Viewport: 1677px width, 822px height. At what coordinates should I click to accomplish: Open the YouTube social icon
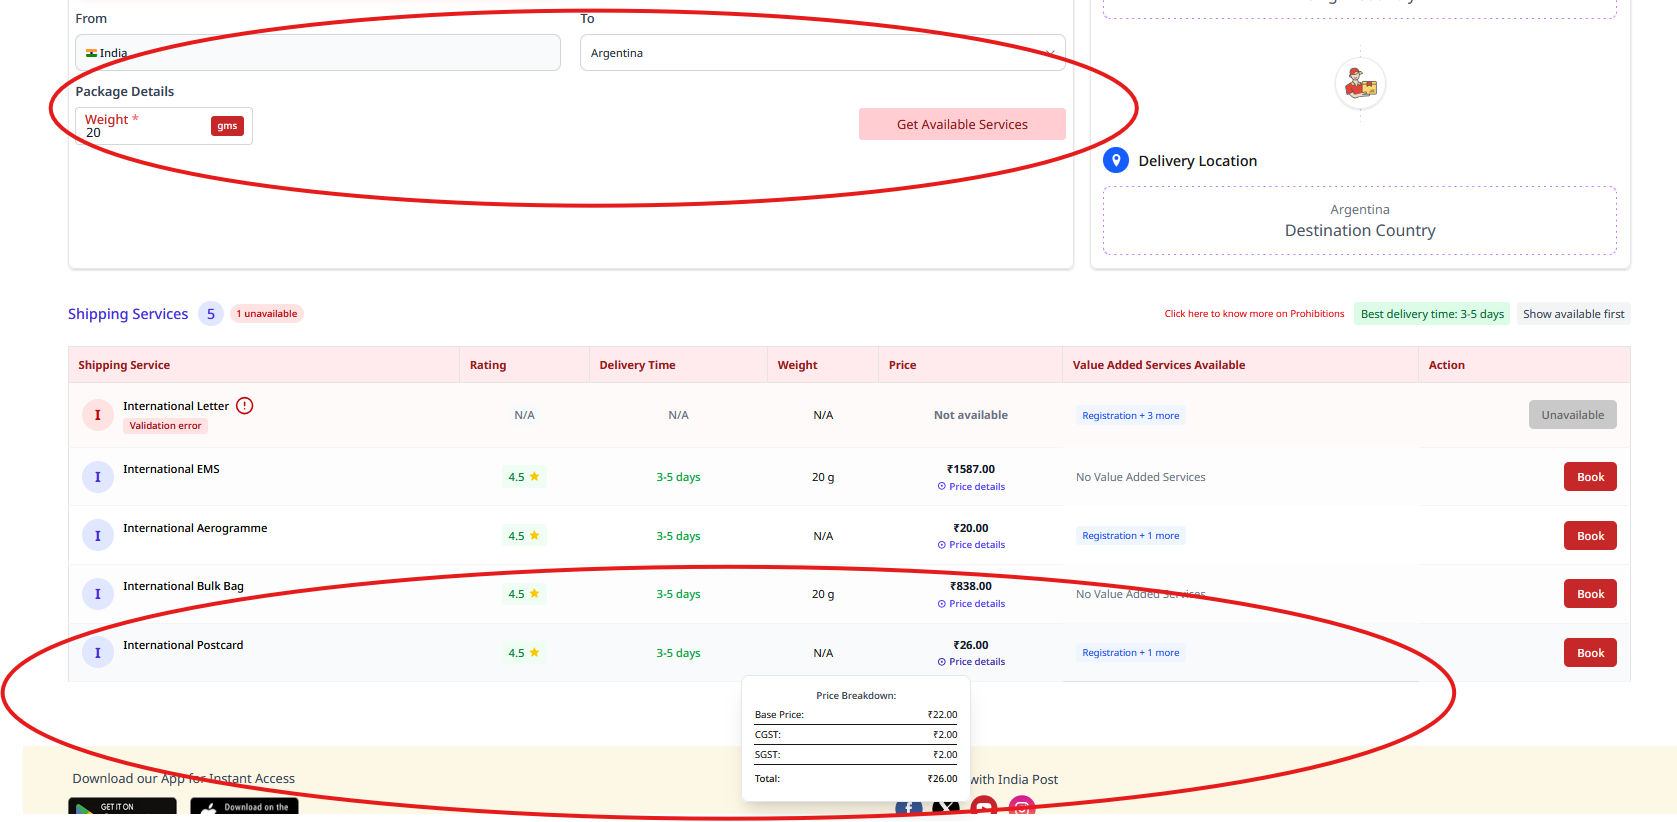984,808
